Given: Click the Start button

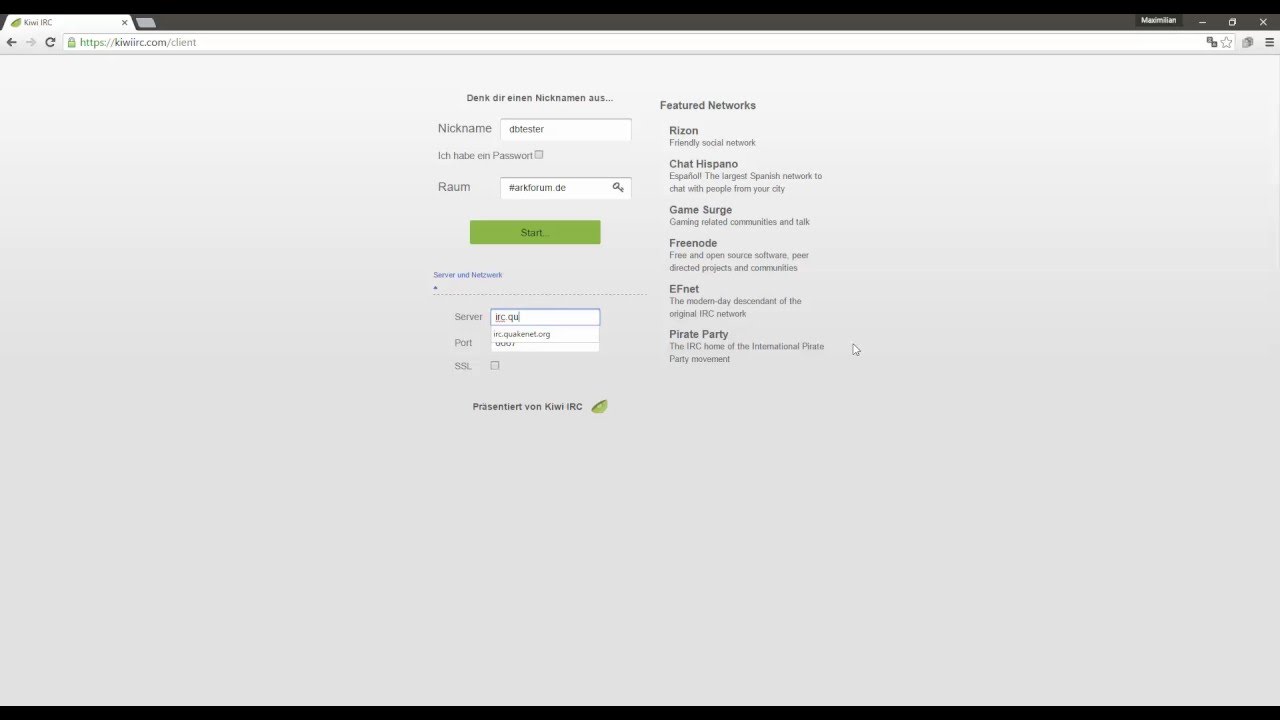Looking at the screenshot, I should [x=535, y=232].
